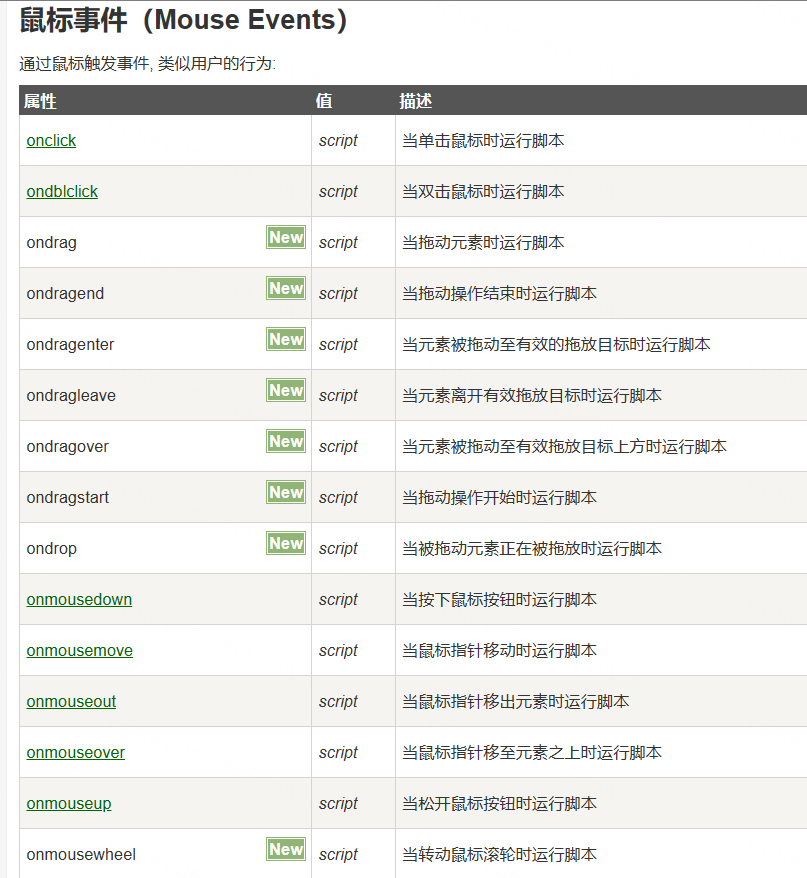Click the 描述 column header
807x878 pixels.
415,101
